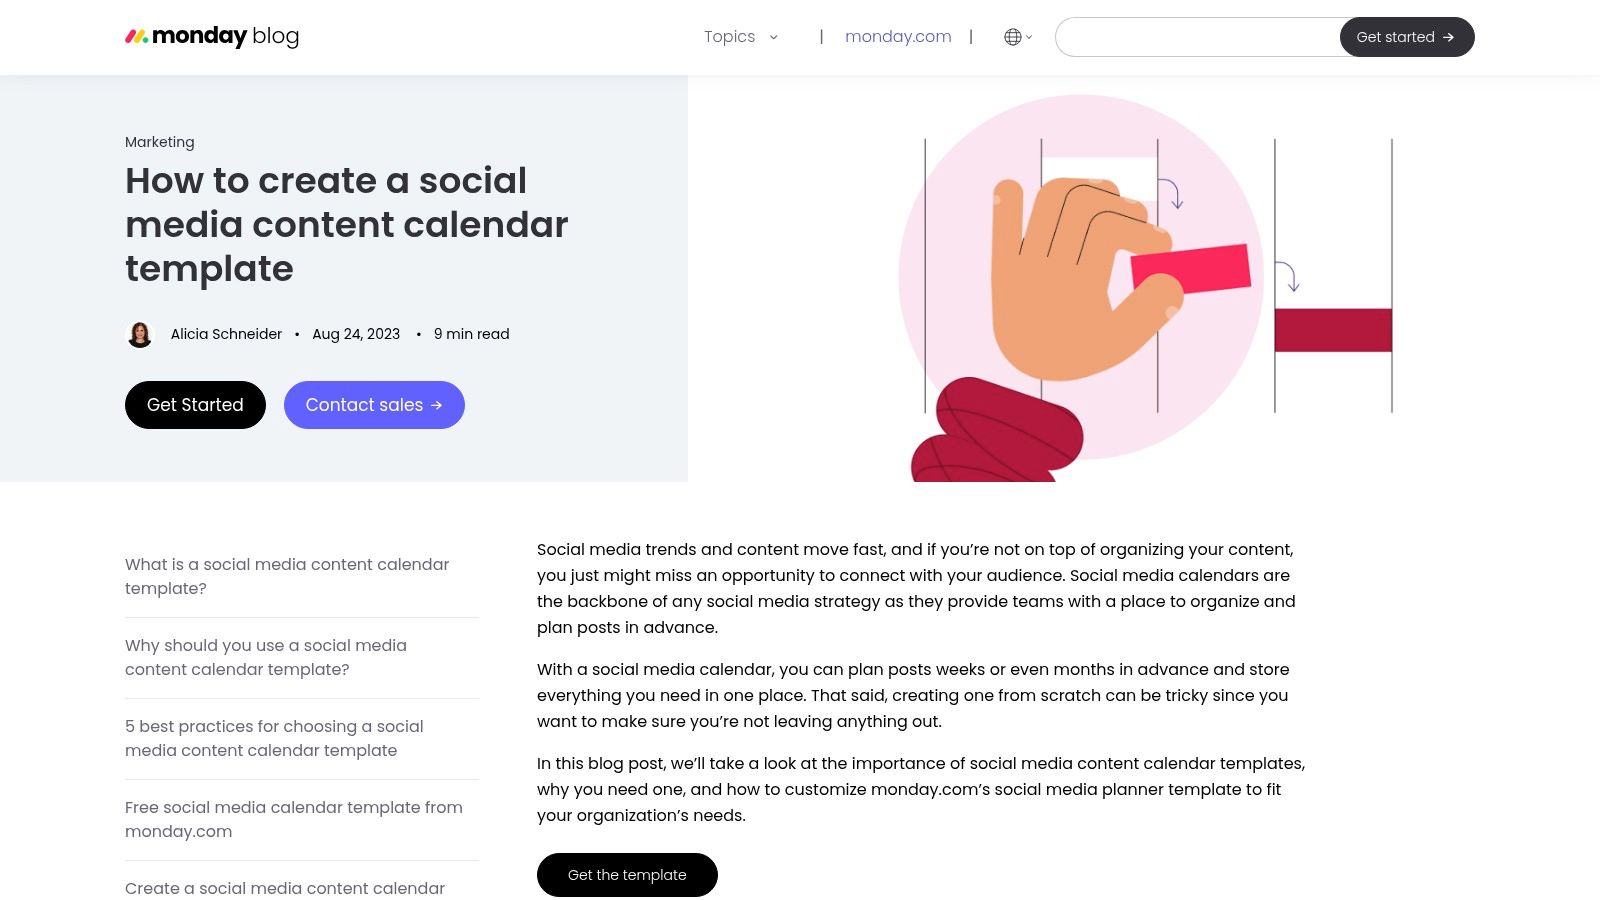The image size is (1600, 900).
Task: Click the Get Started button
Action: coord(194,405)
